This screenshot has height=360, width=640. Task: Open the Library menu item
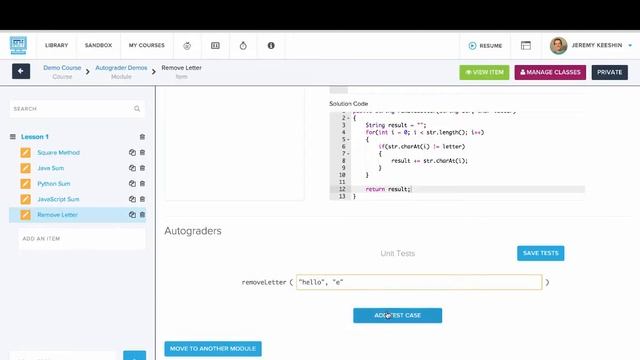click(x=57, y=45)
